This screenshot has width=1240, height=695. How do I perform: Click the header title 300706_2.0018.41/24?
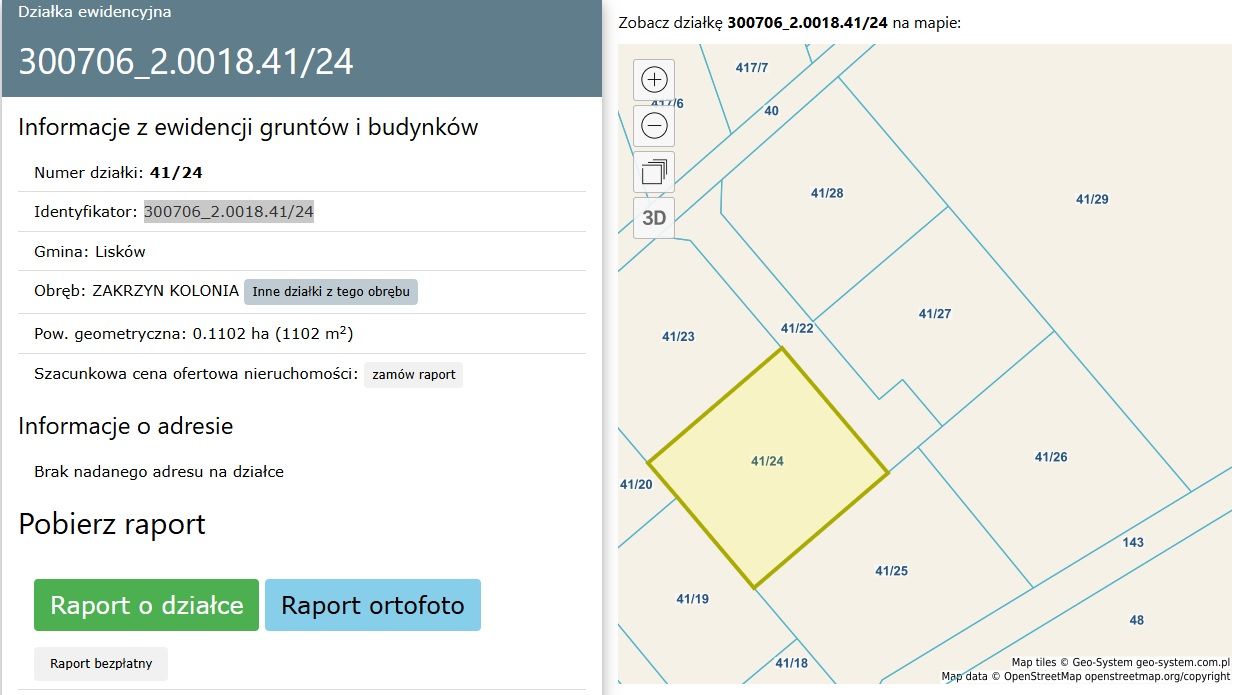click(186, 61)
